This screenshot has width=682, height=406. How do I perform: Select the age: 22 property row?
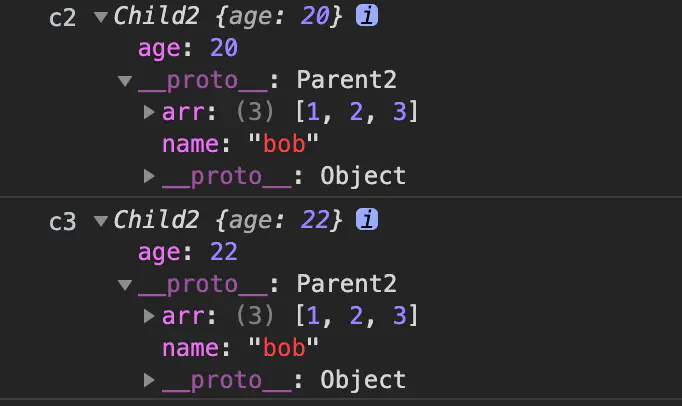[187, 252]
